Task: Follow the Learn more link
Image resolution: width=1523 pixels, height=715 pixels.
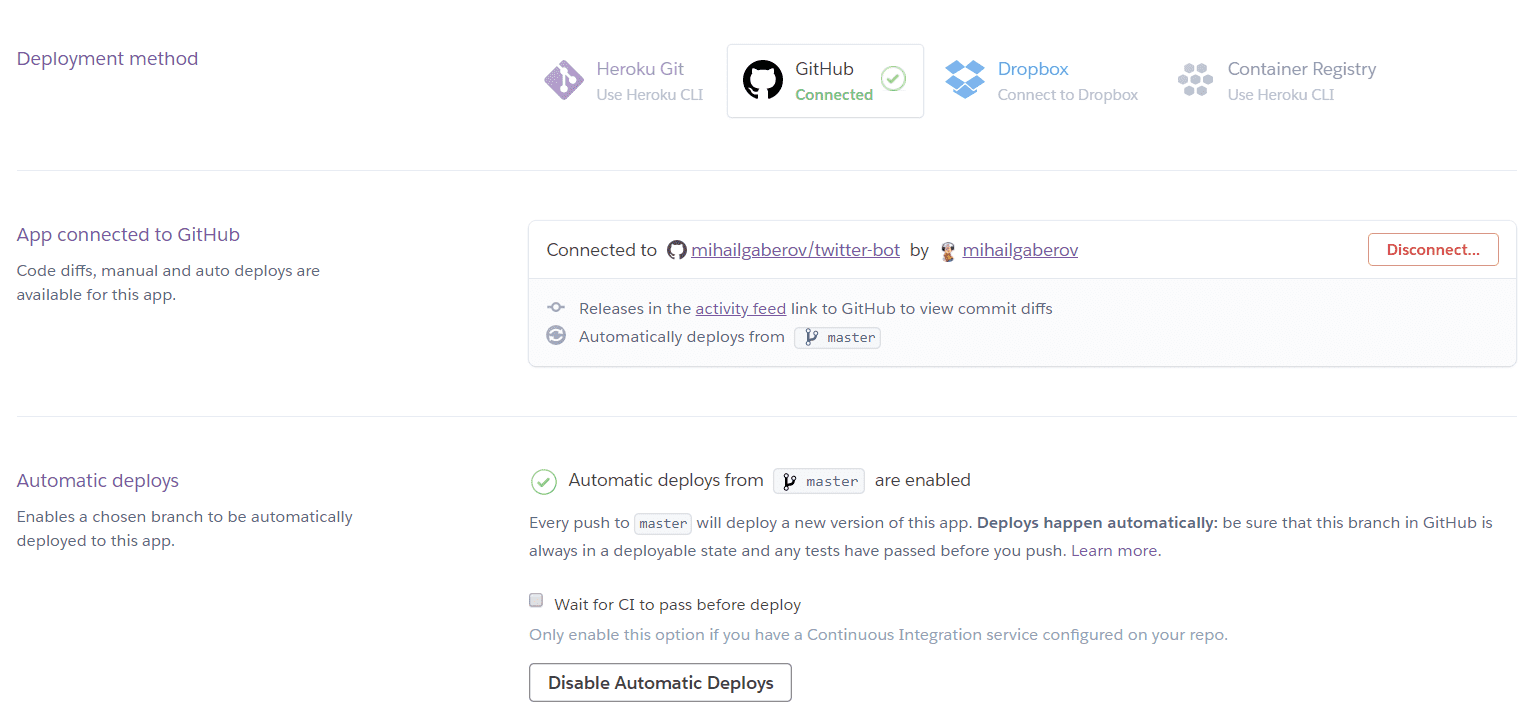Action: click(x=1115, y=551)
